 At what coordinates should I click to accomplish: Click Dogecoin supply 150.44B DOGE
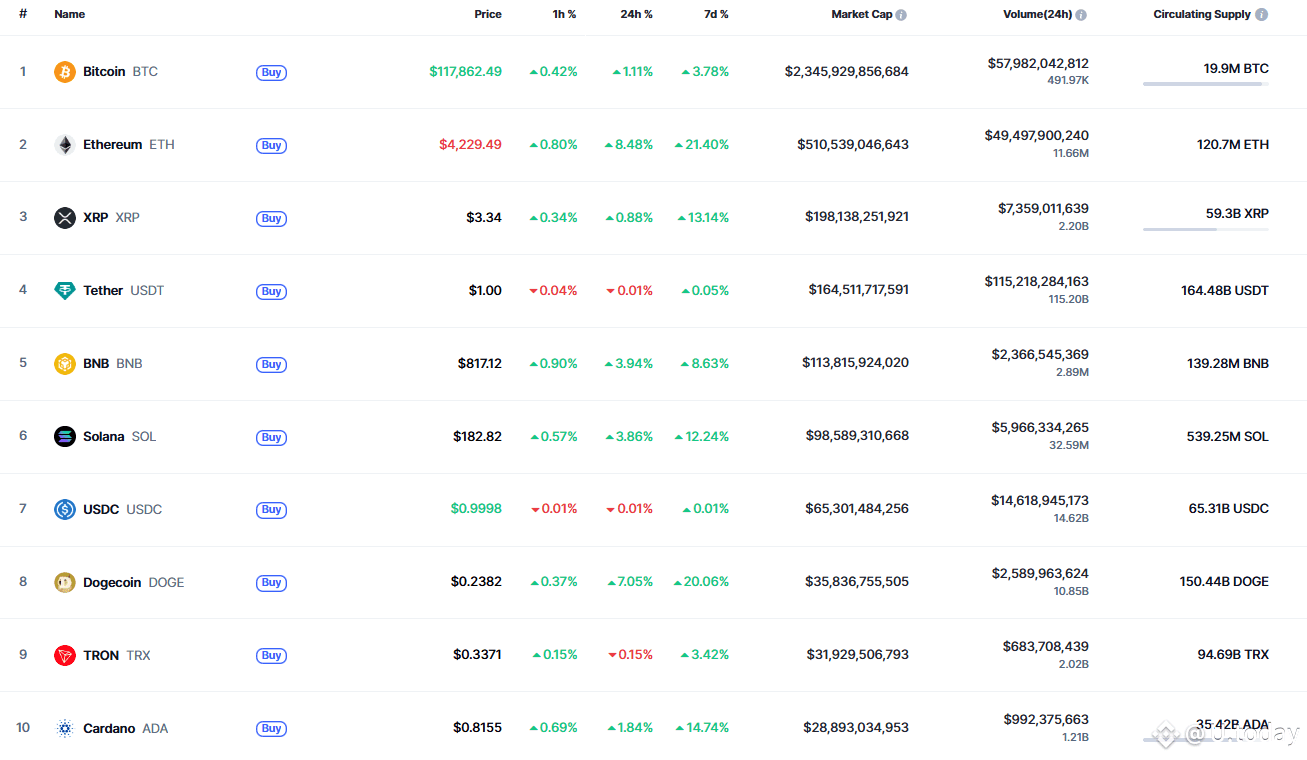1224,582
